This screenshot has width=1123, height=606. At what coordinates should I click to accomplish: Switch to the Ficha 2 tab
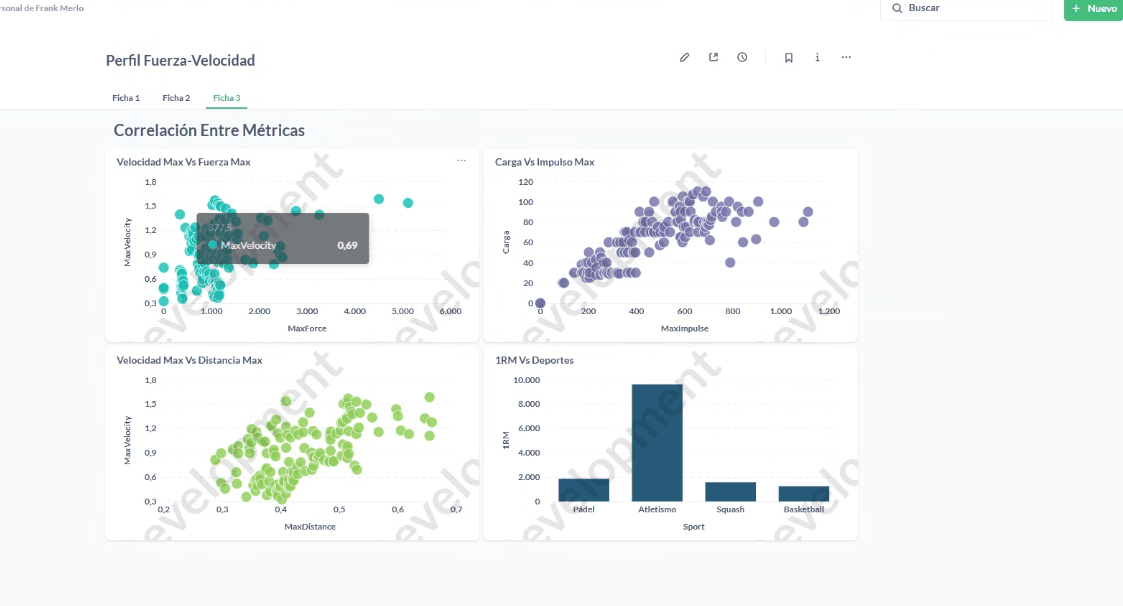point(176,98)
